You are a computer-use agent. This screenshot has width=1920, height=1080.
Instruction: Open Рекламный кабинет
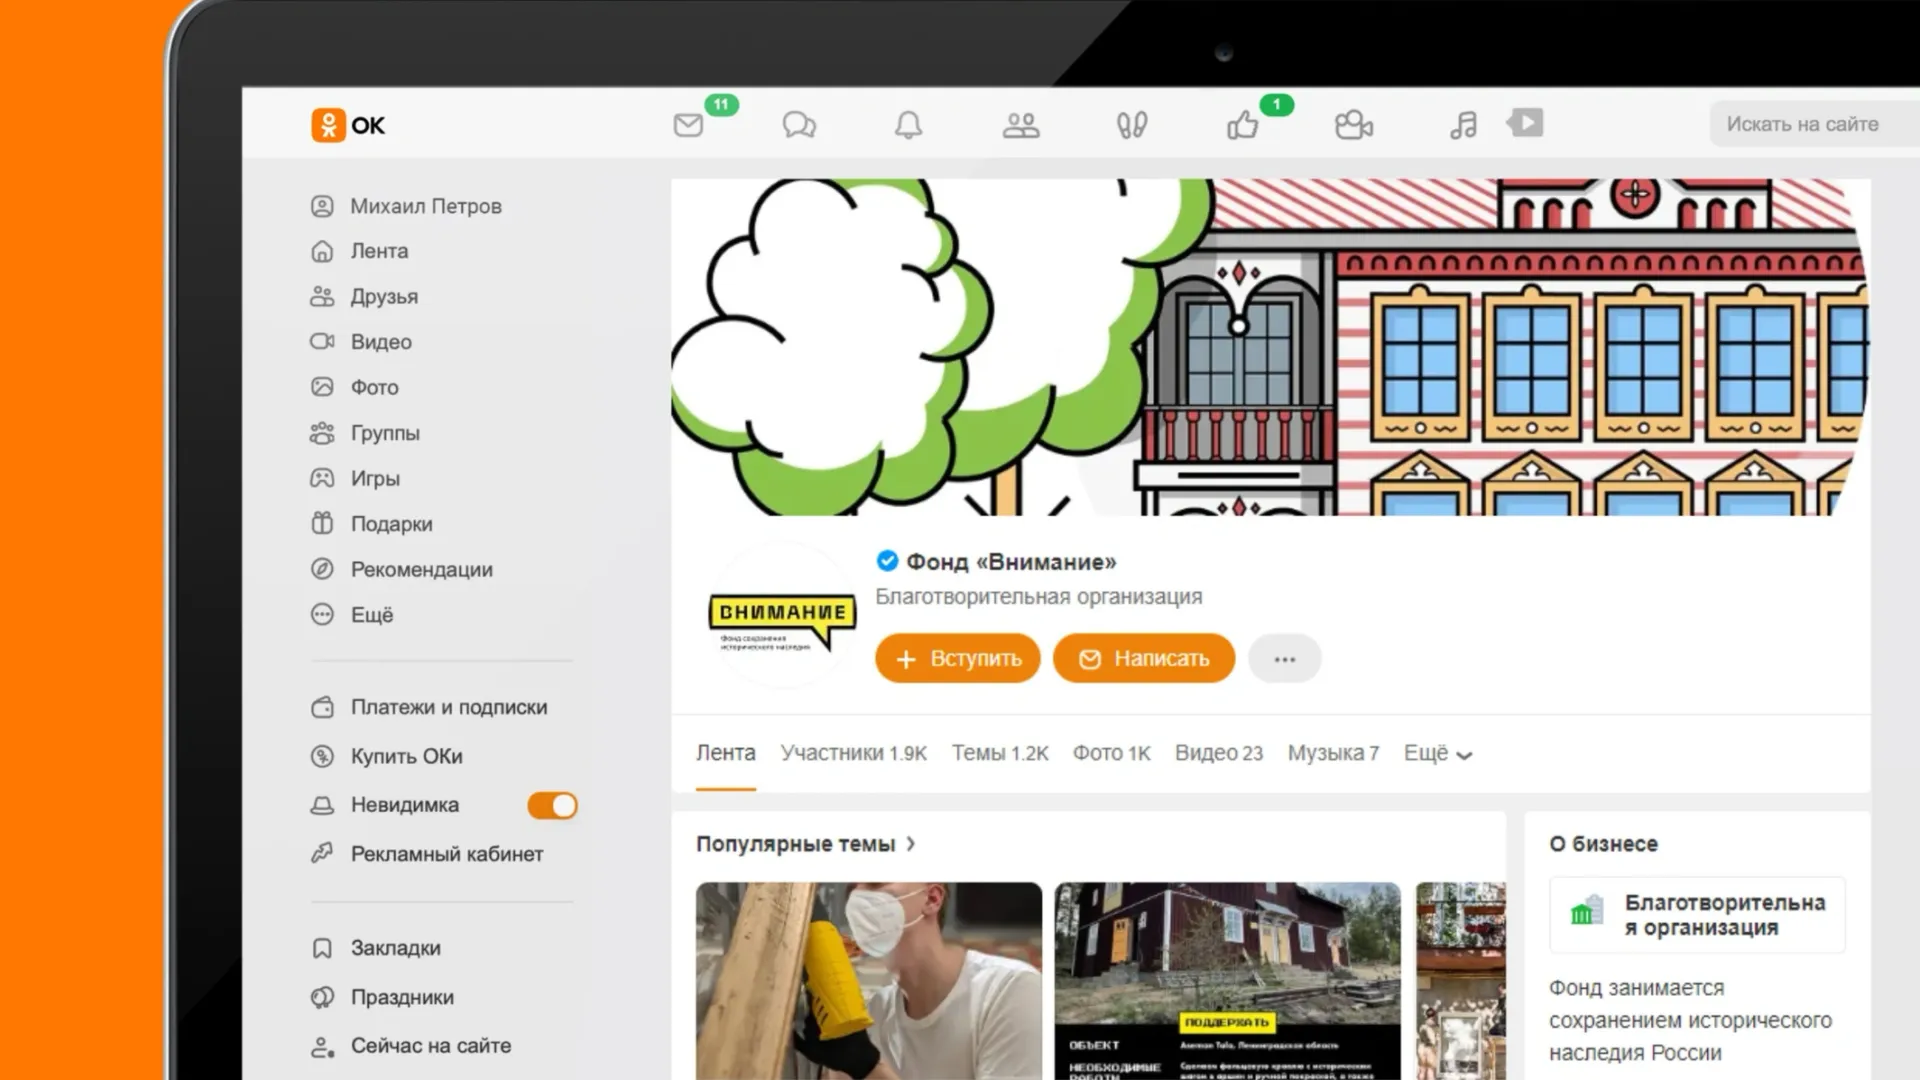[428, 854]
